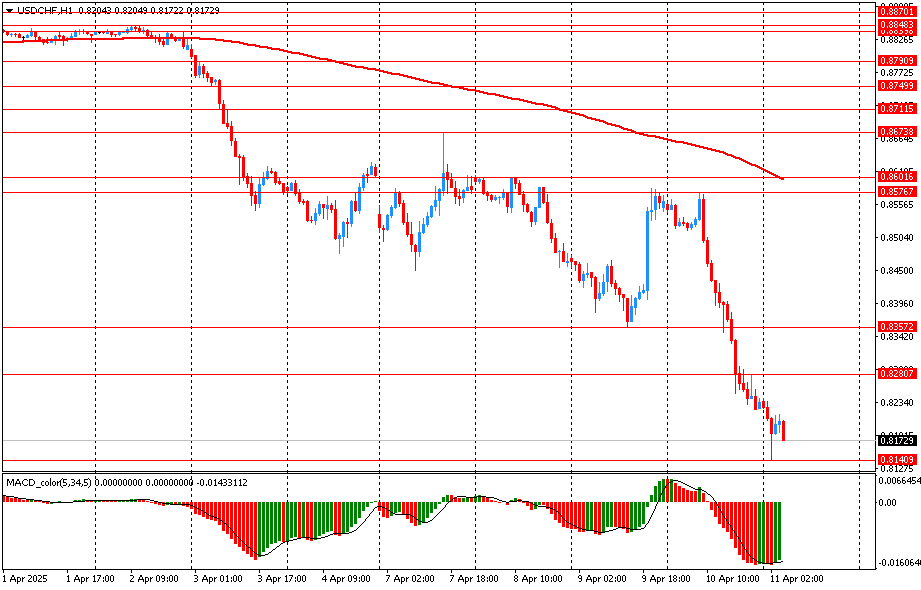
Task: Click the red moving average line end
Action: coord(780,177)
